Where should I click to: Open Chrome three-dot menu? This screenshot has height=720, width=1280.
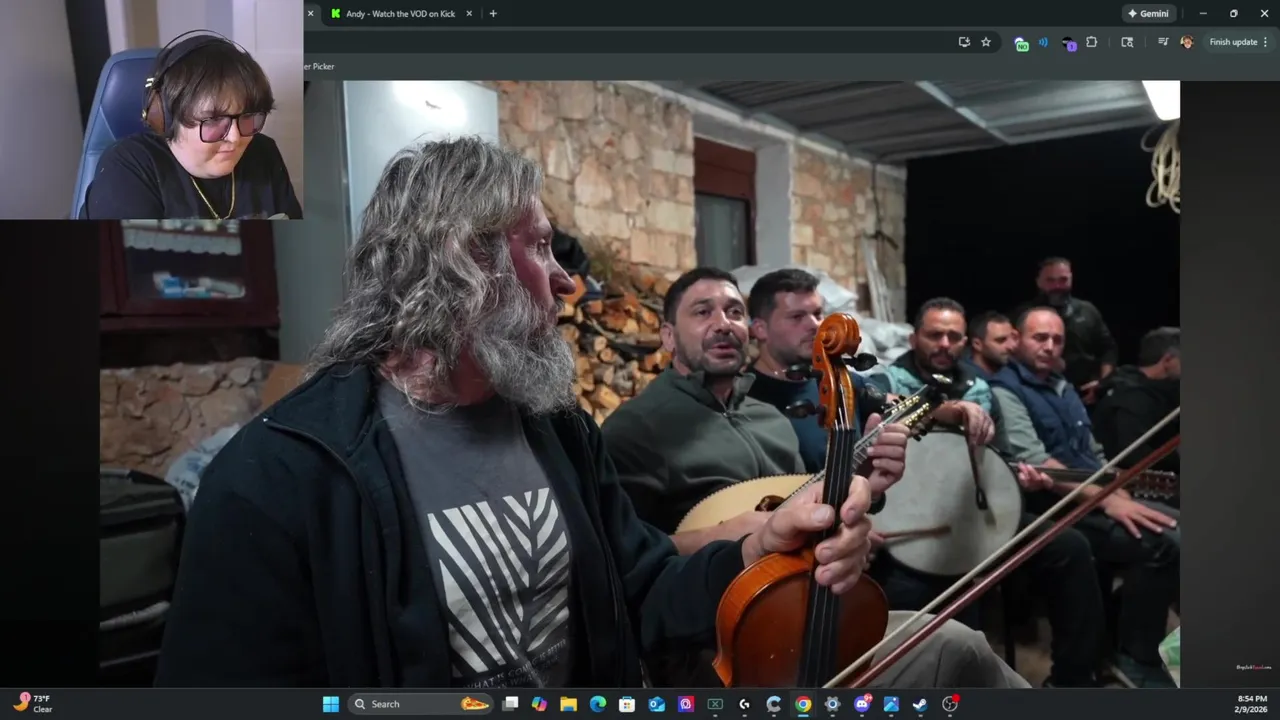tap(1265, 42)
